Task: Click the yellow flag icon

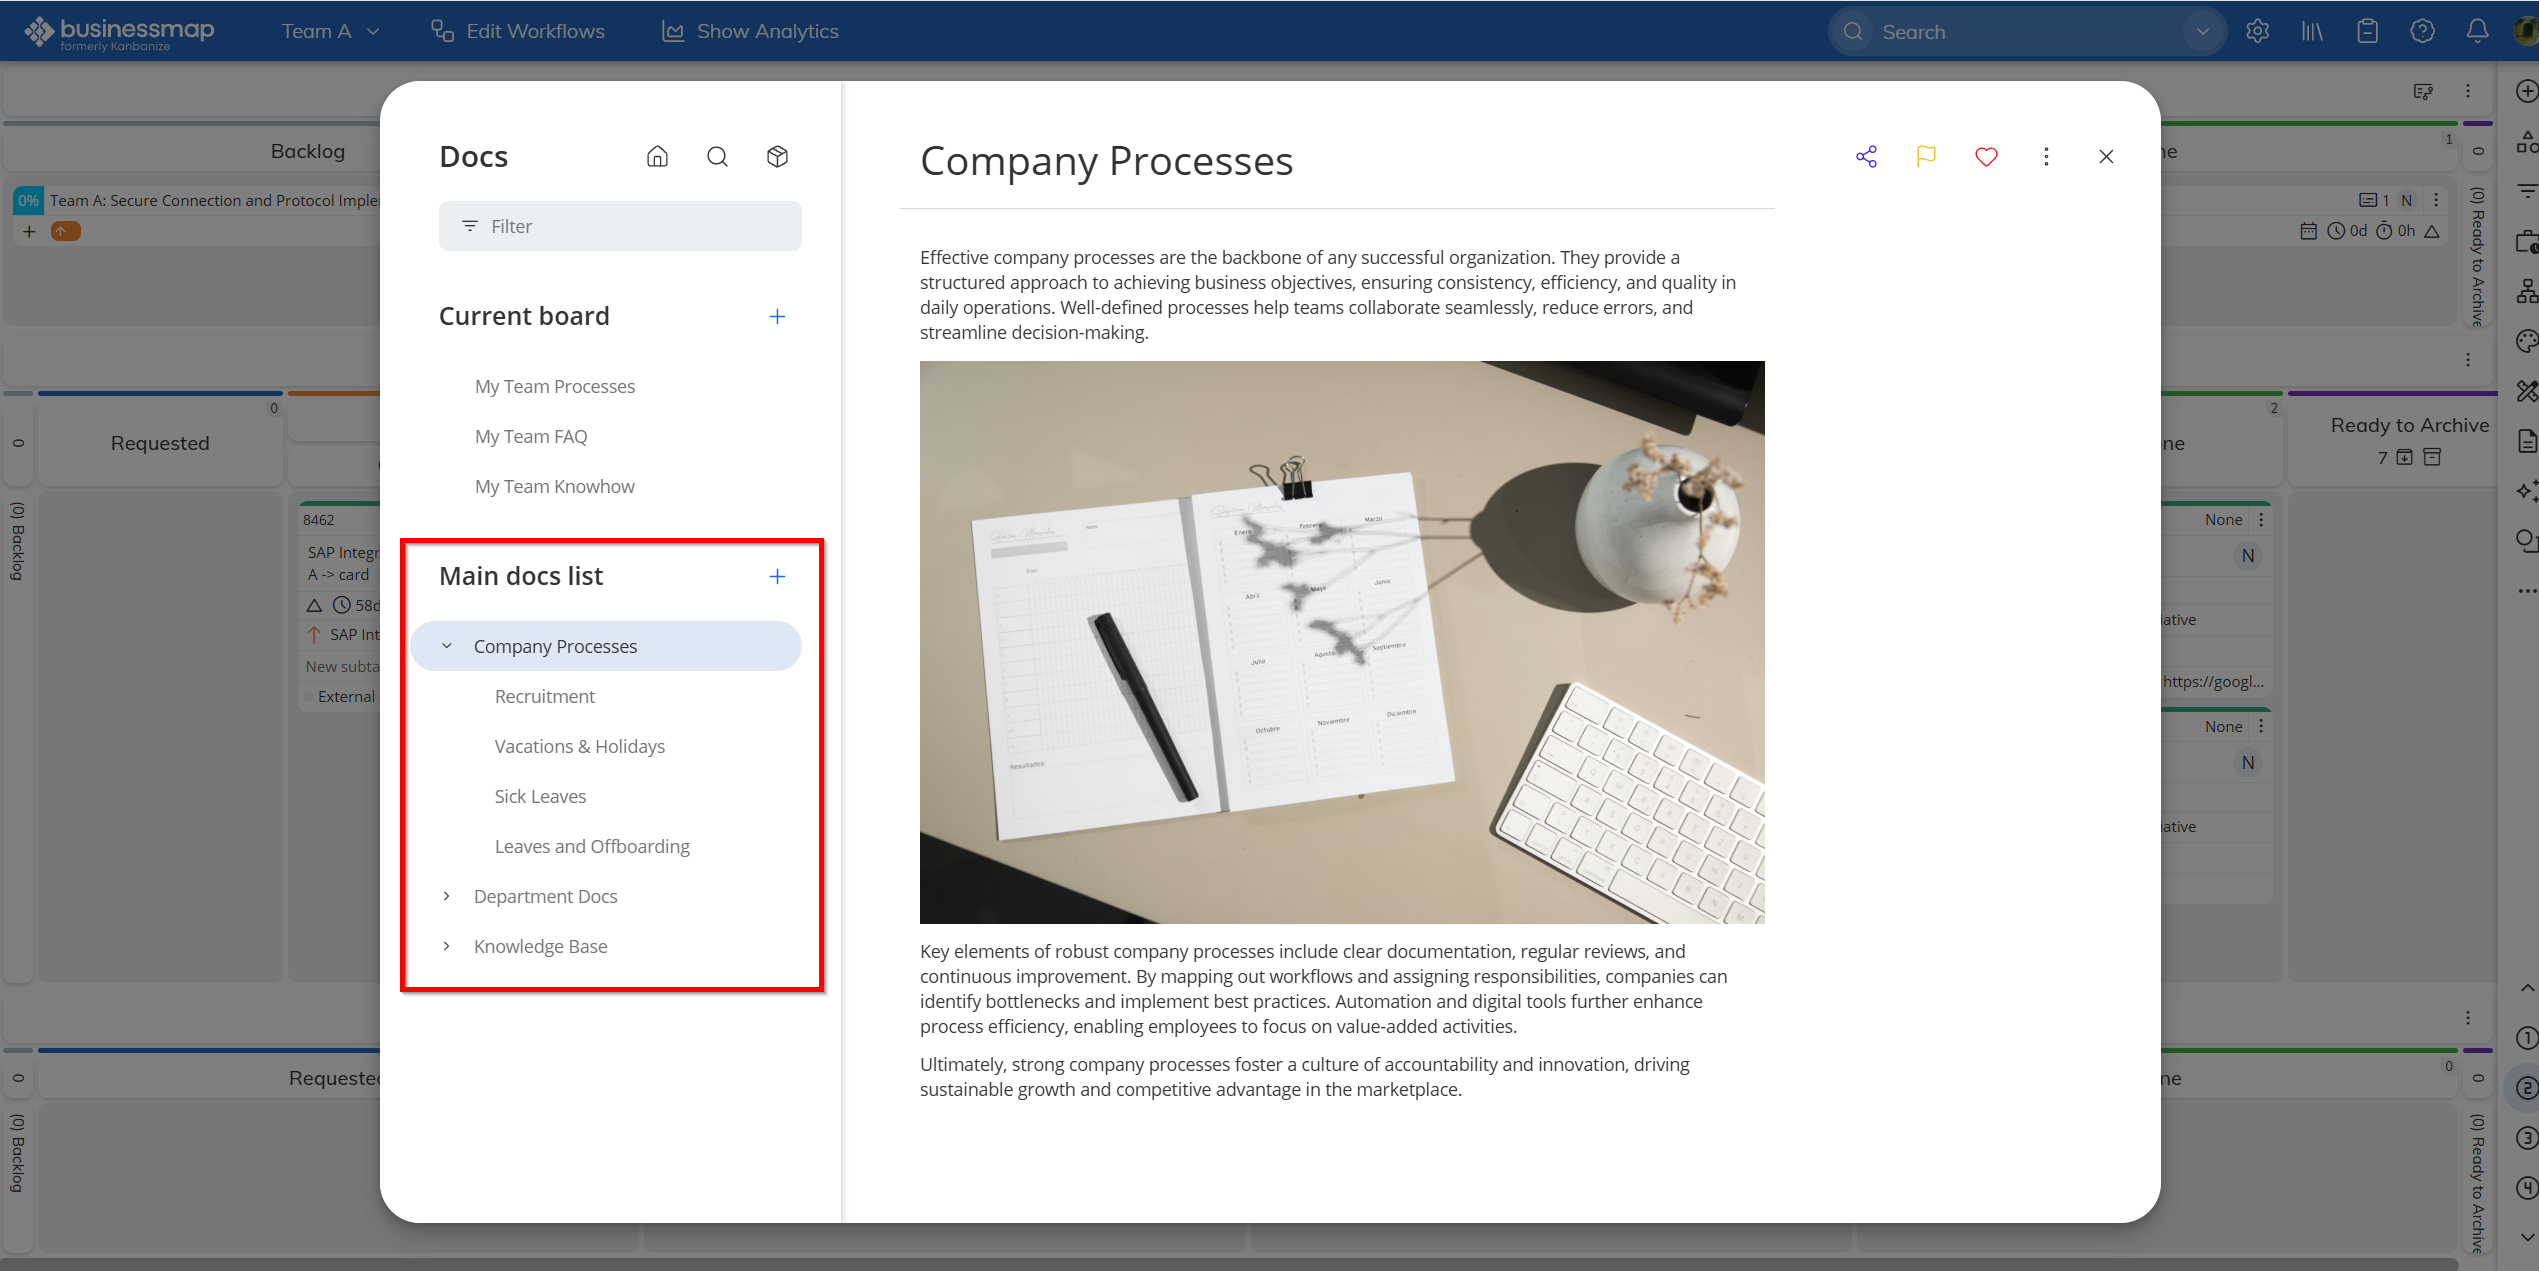Action: coord(1926,156)
